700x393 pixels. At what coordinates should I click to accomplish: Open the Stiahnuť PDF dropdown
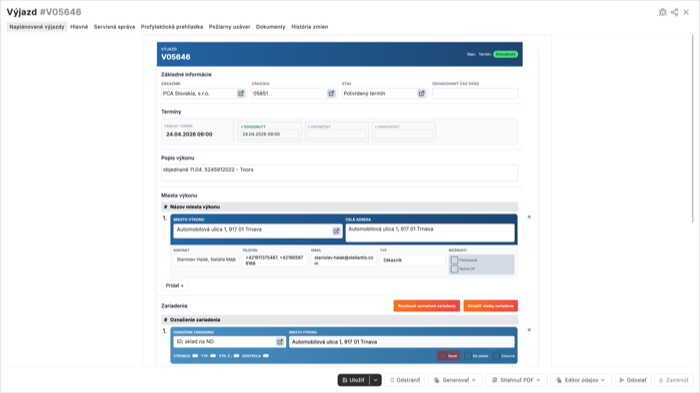coord(516,380)
